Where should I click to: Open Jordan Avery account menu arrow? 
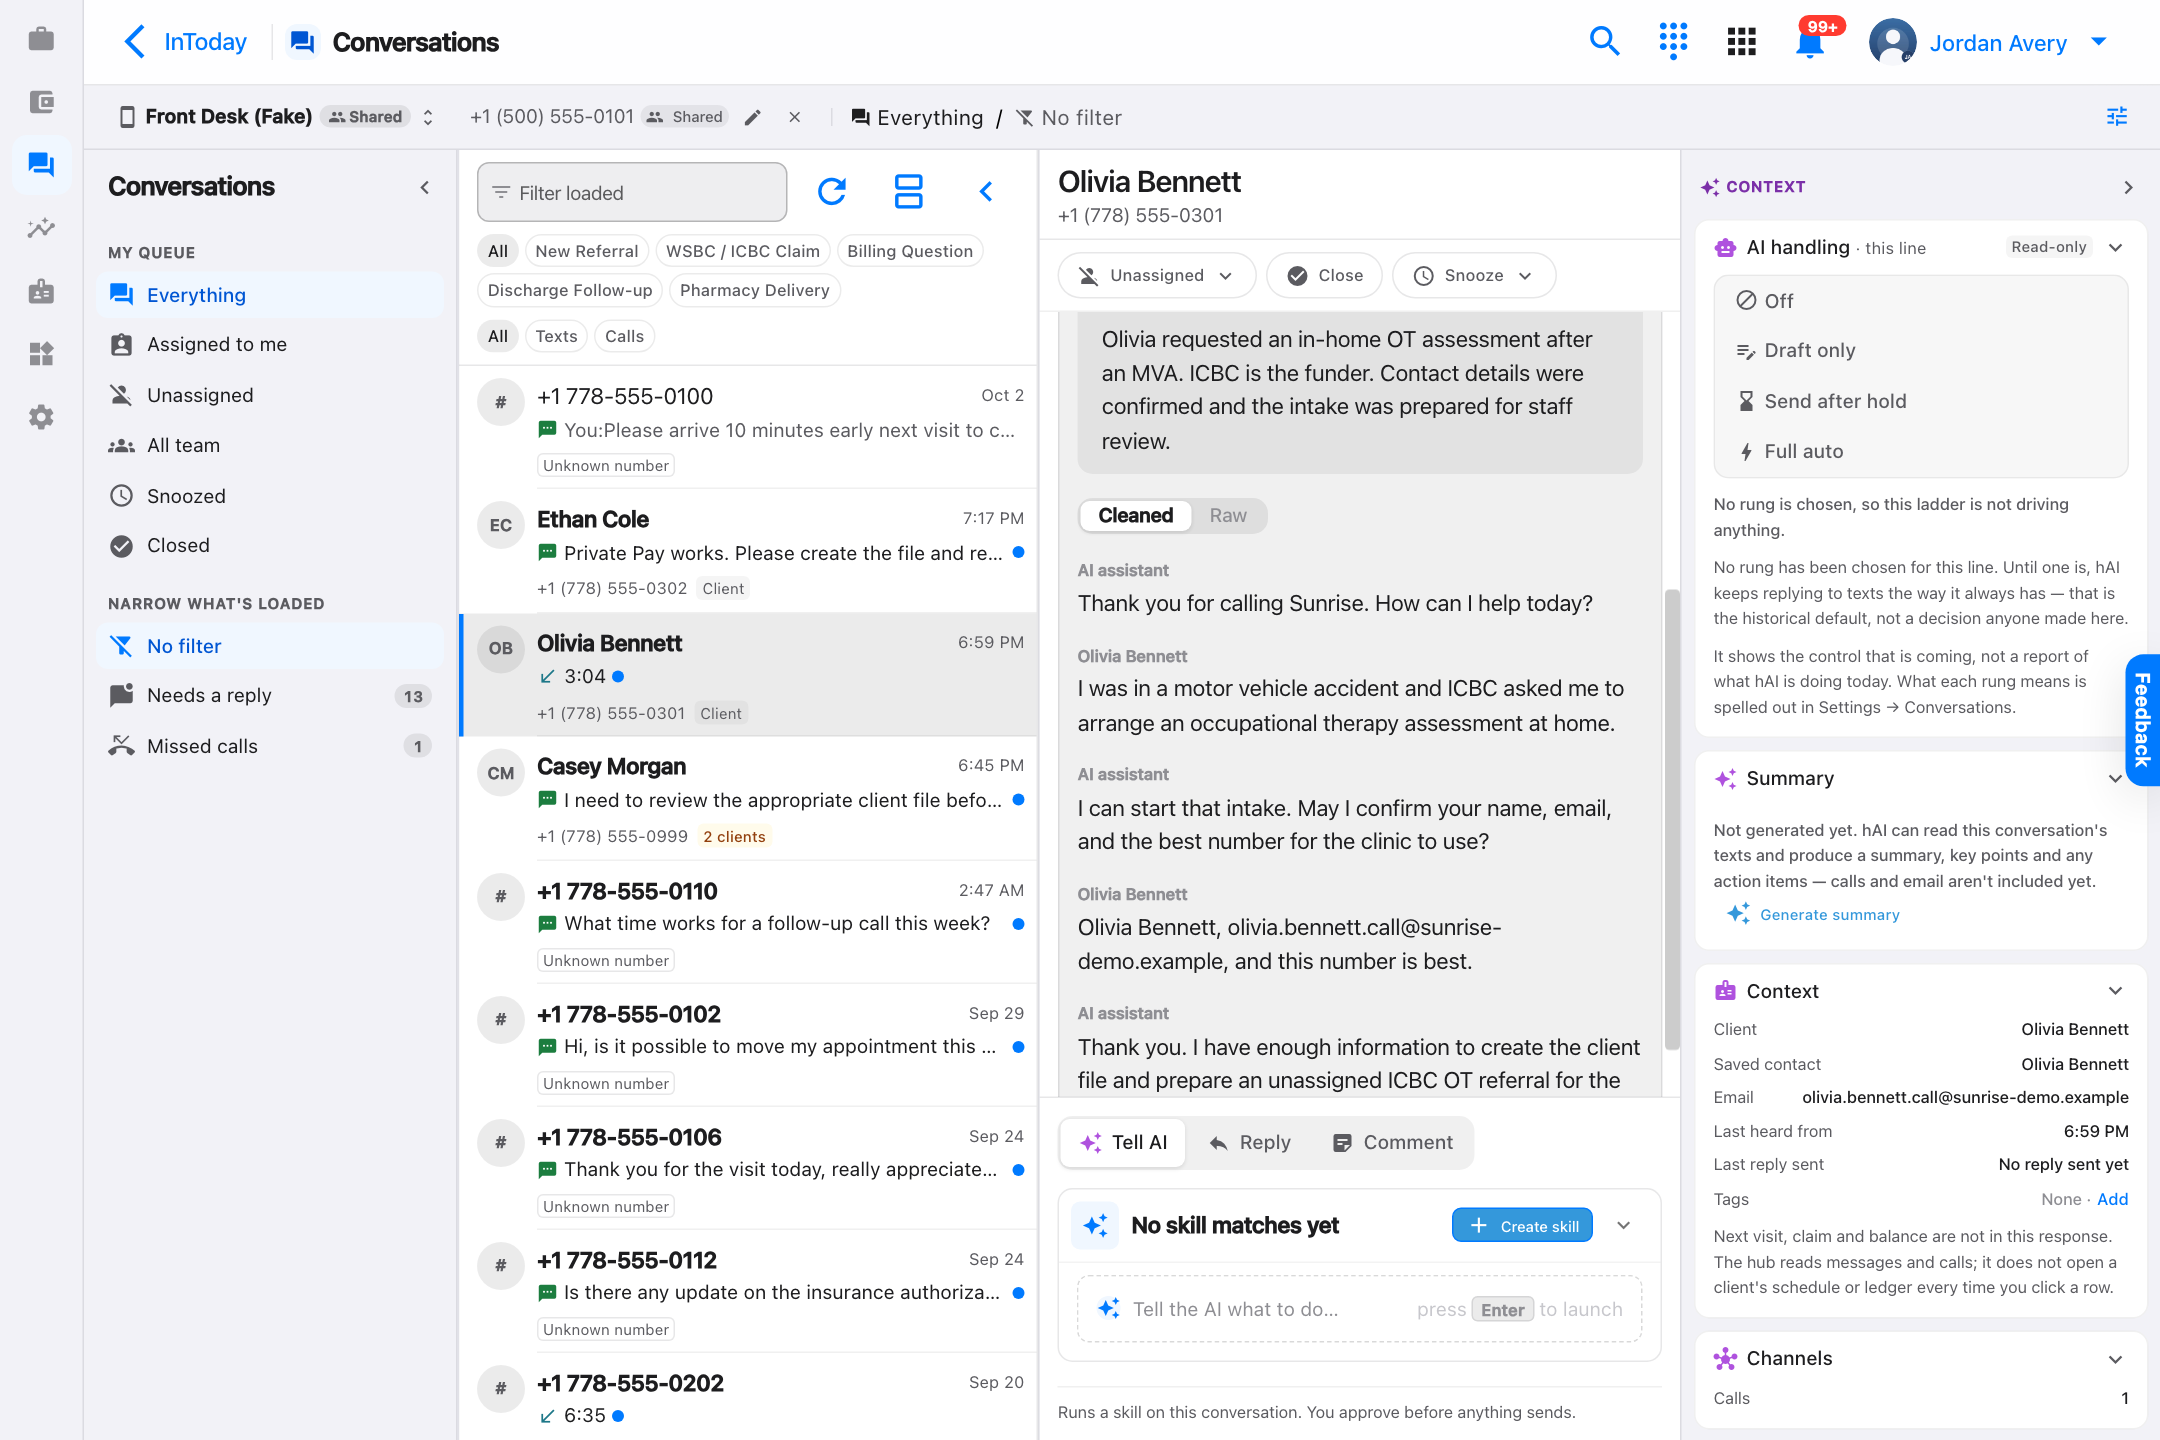(x=2099, y=42)
